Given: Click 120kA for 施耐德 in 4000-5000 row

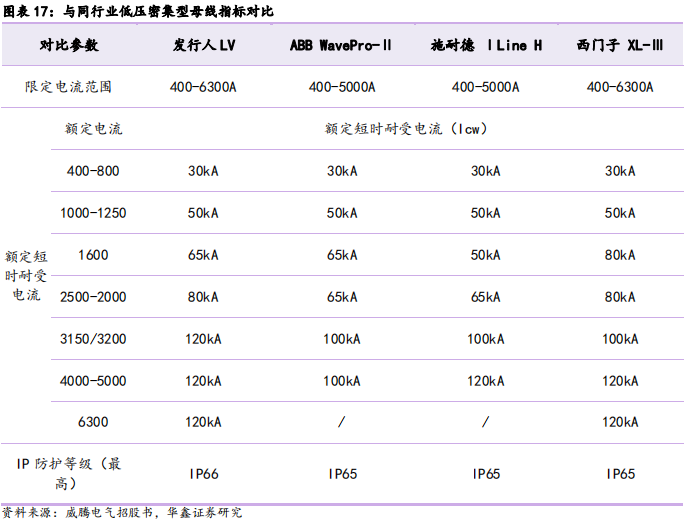Looking at the screenshot, I should (x=486, y=381).
